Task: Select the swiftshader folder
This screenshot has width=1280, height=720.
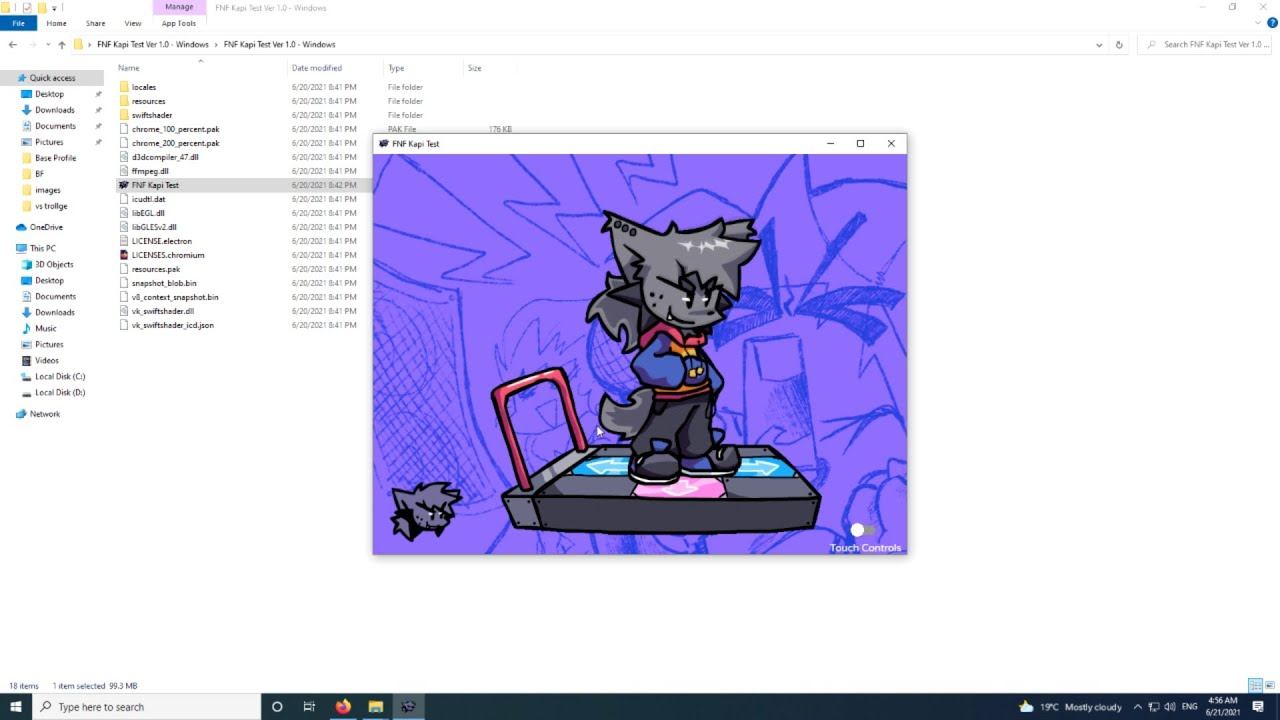Action: click(x=152, y=115)
